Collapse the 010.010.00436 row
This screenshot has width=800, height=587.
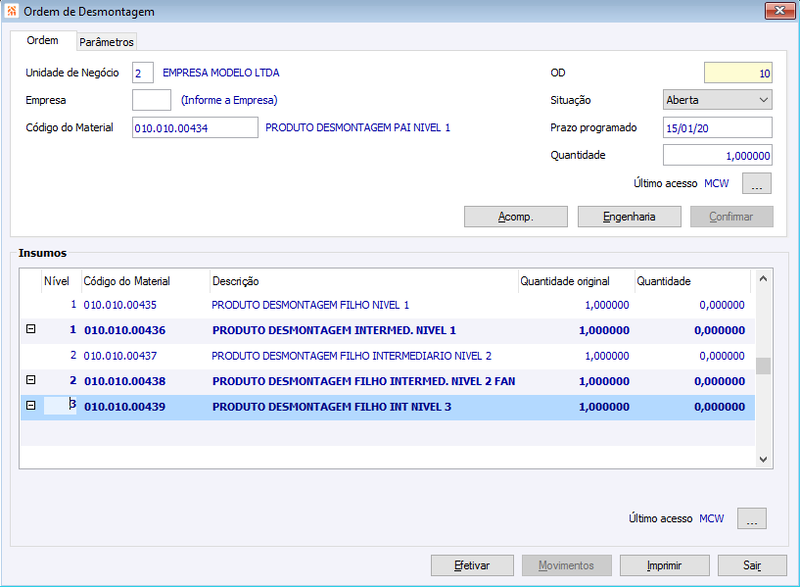31,329
